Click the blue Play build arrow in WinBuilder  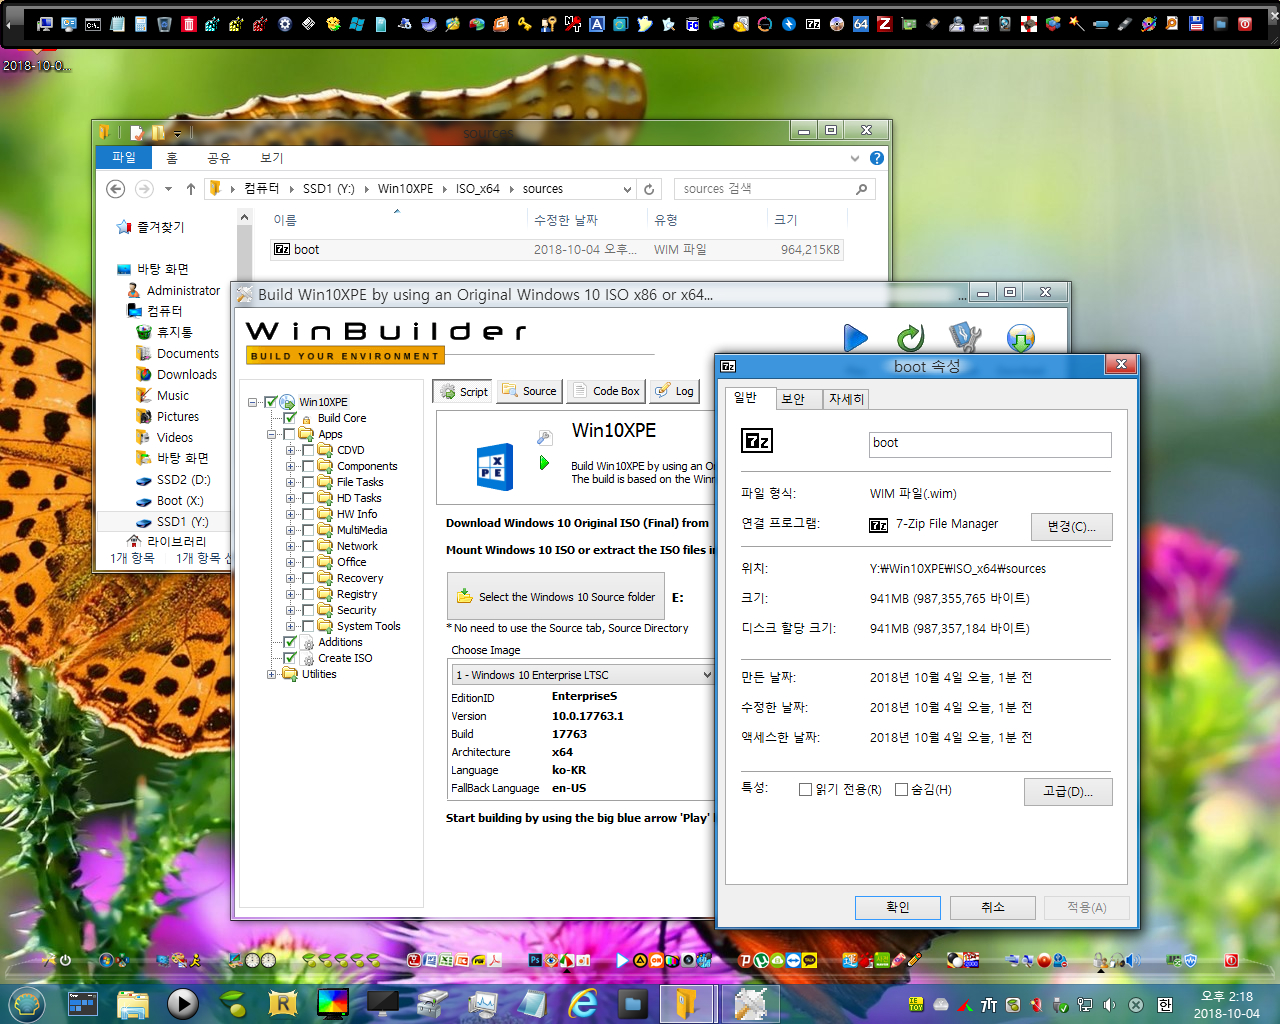855,338
